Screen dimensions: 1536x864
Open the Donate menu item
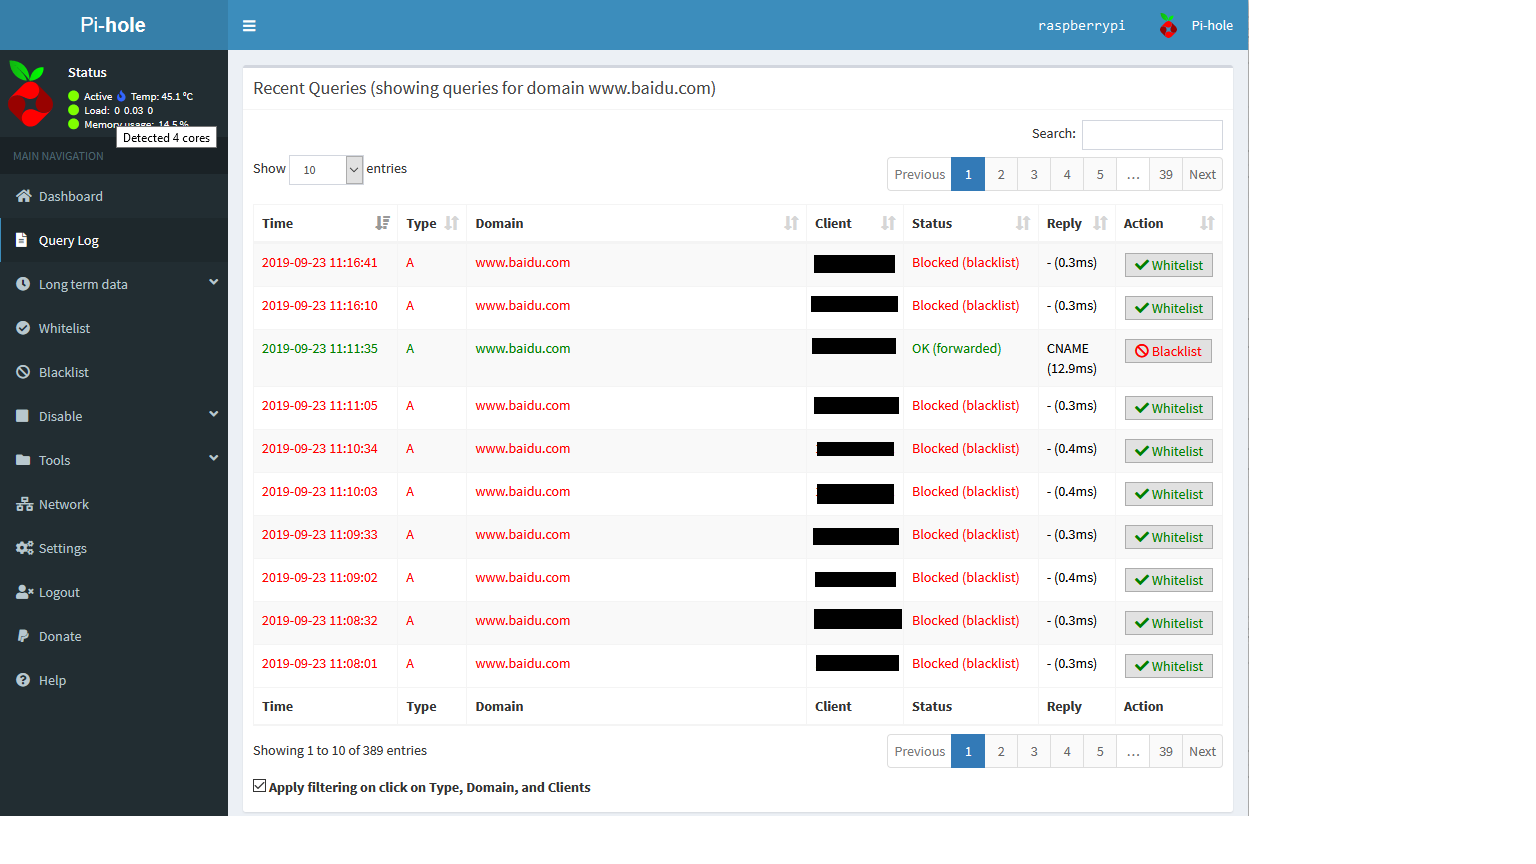pyautogui.click(x=114, y=636)
